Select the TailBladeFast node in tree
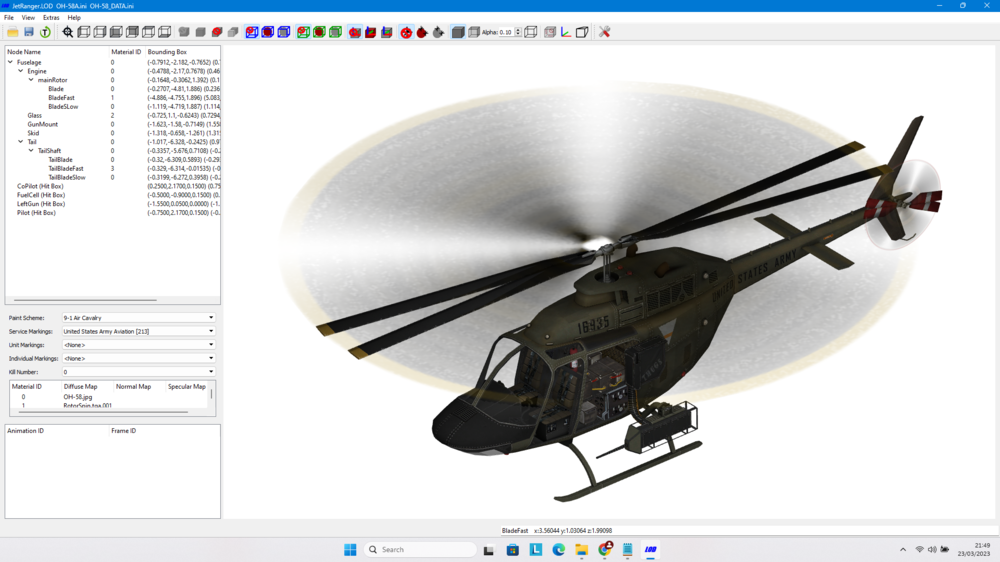This screenshot has height=562, width=1000. pos(66,168)
